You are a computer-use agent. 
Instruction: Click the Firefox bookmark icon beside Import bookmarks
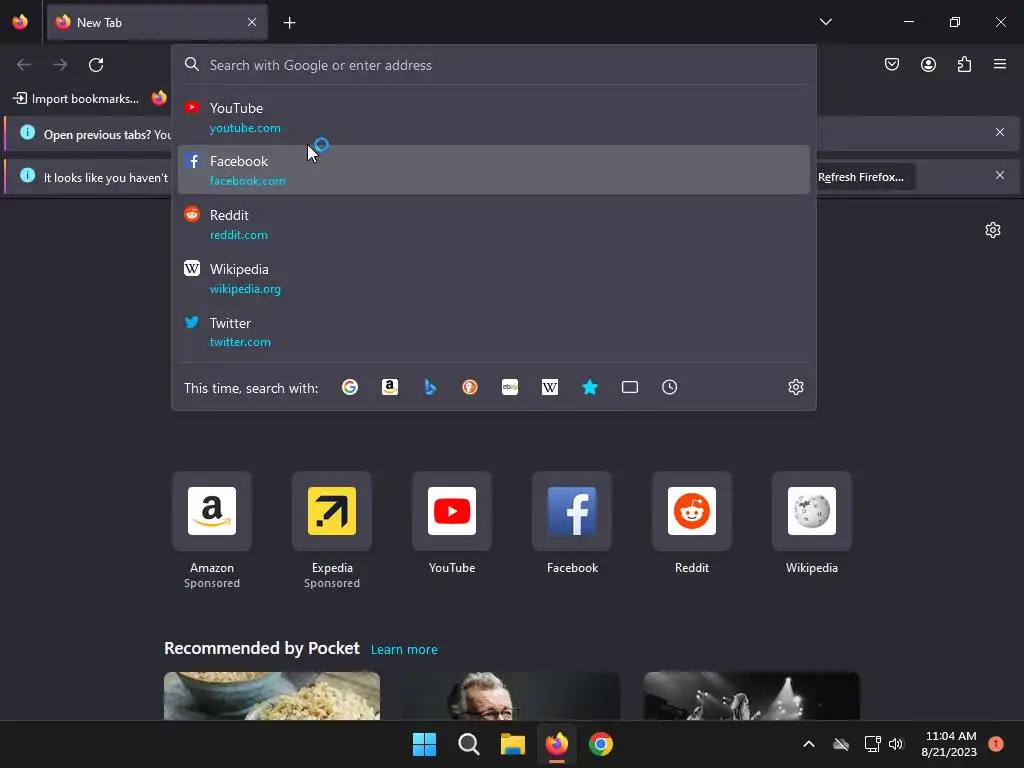pos(159,99)
